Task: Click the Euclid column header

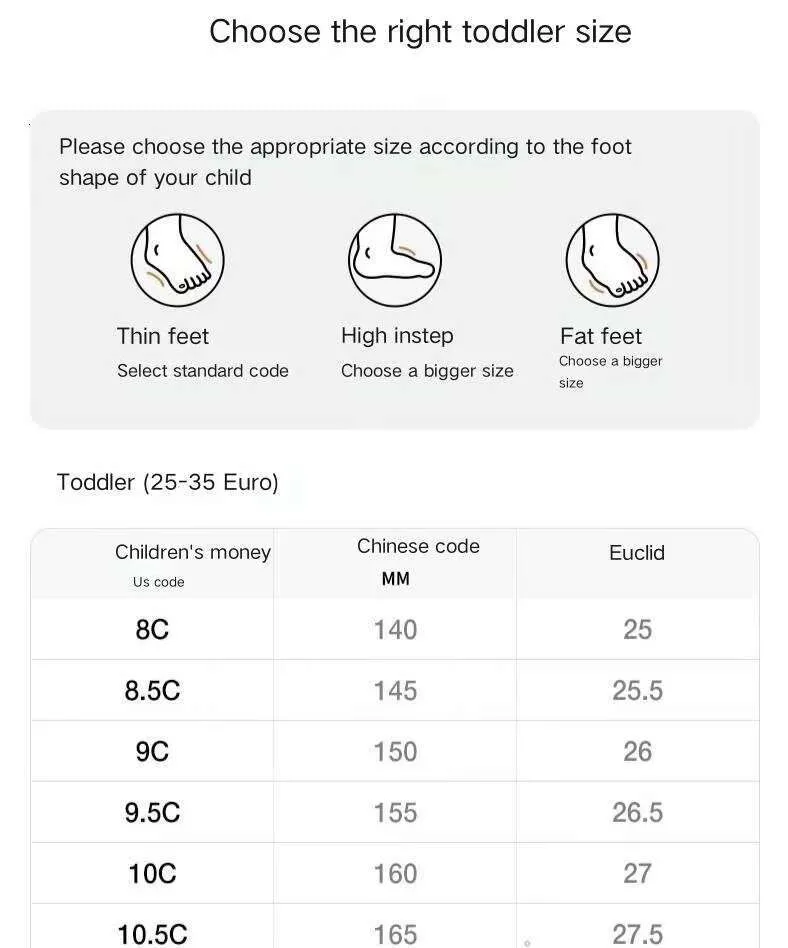Action: [x=637, y=553]
